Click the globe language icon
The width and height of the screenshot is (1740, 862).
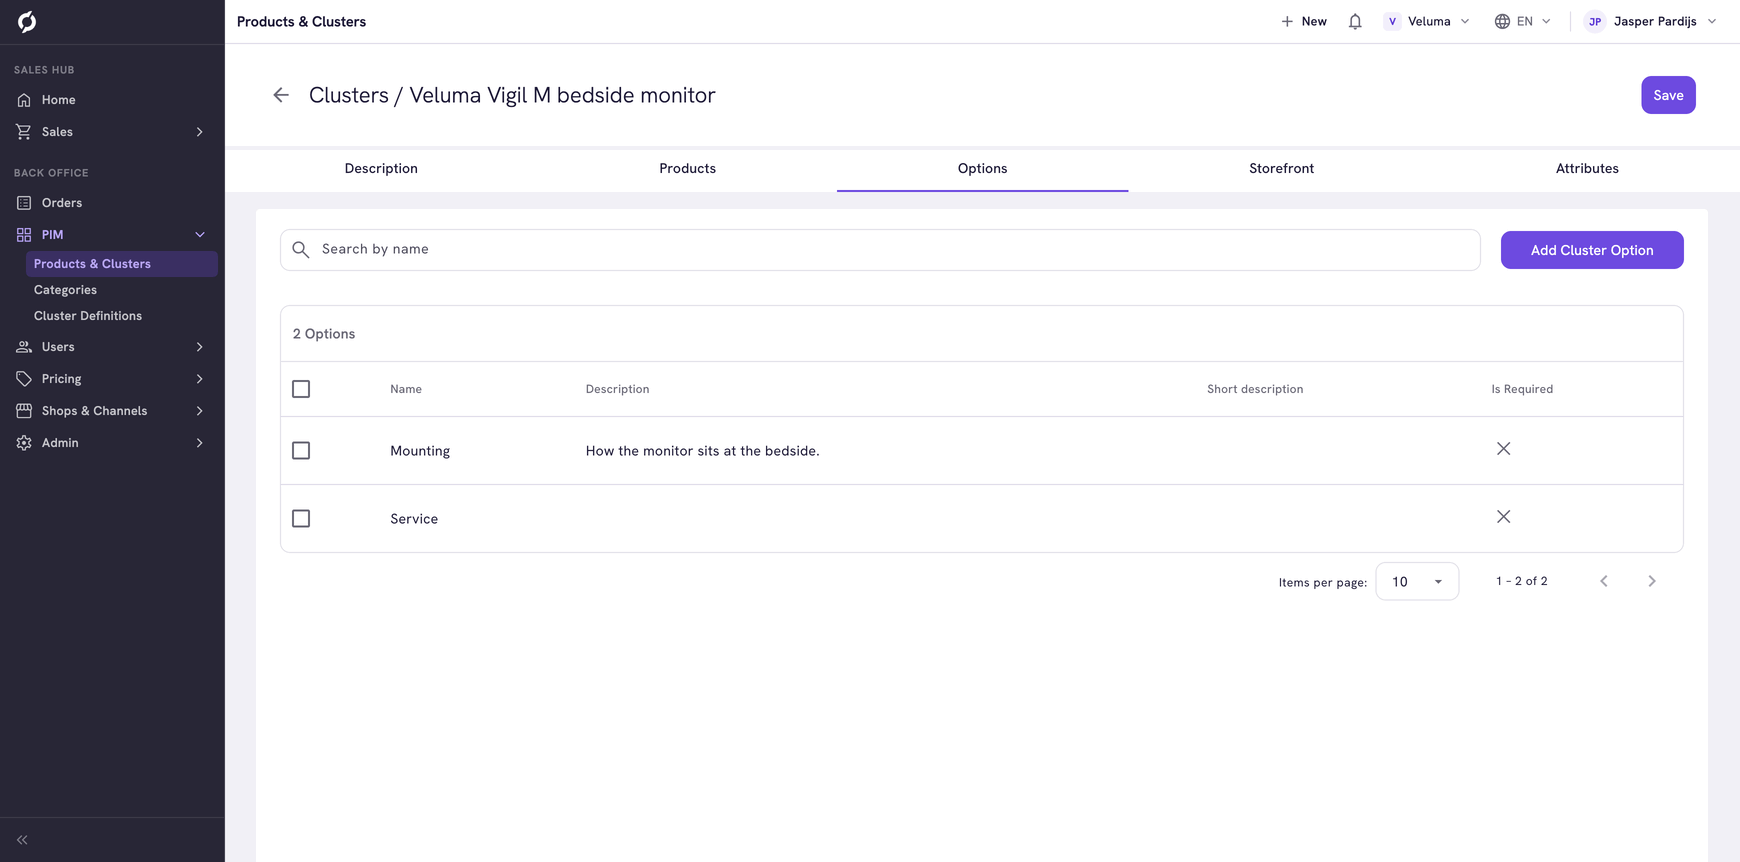1502,21
